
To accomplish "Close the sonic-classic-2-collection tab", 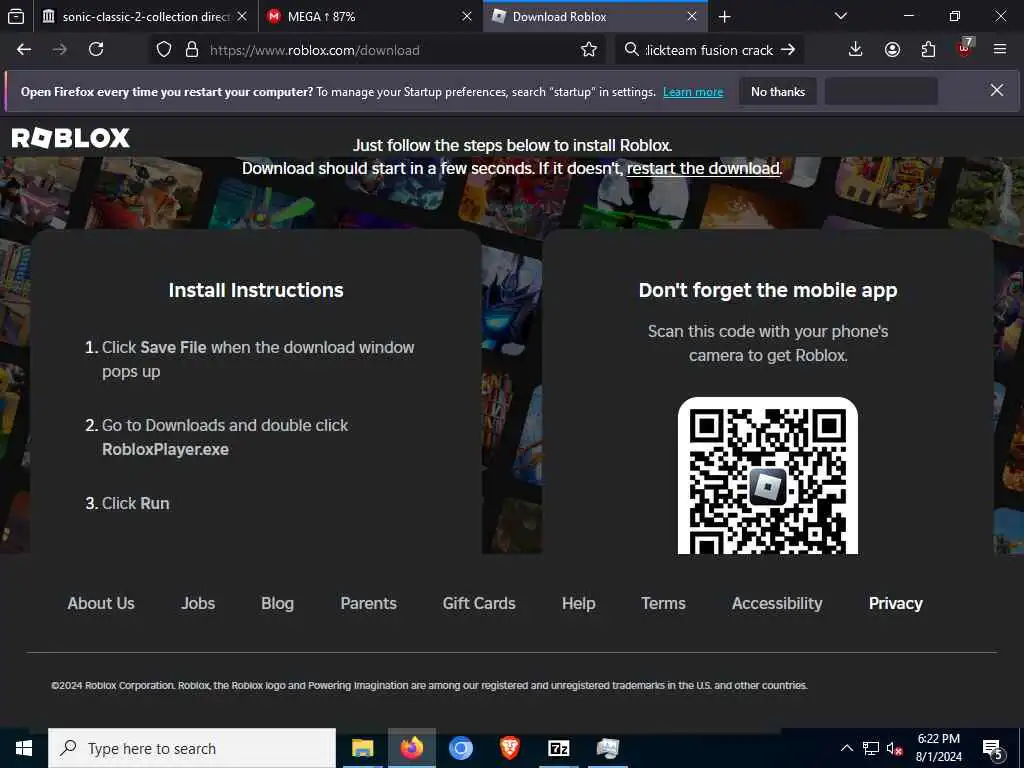I will pyautogui.click(x=242, y=16).
